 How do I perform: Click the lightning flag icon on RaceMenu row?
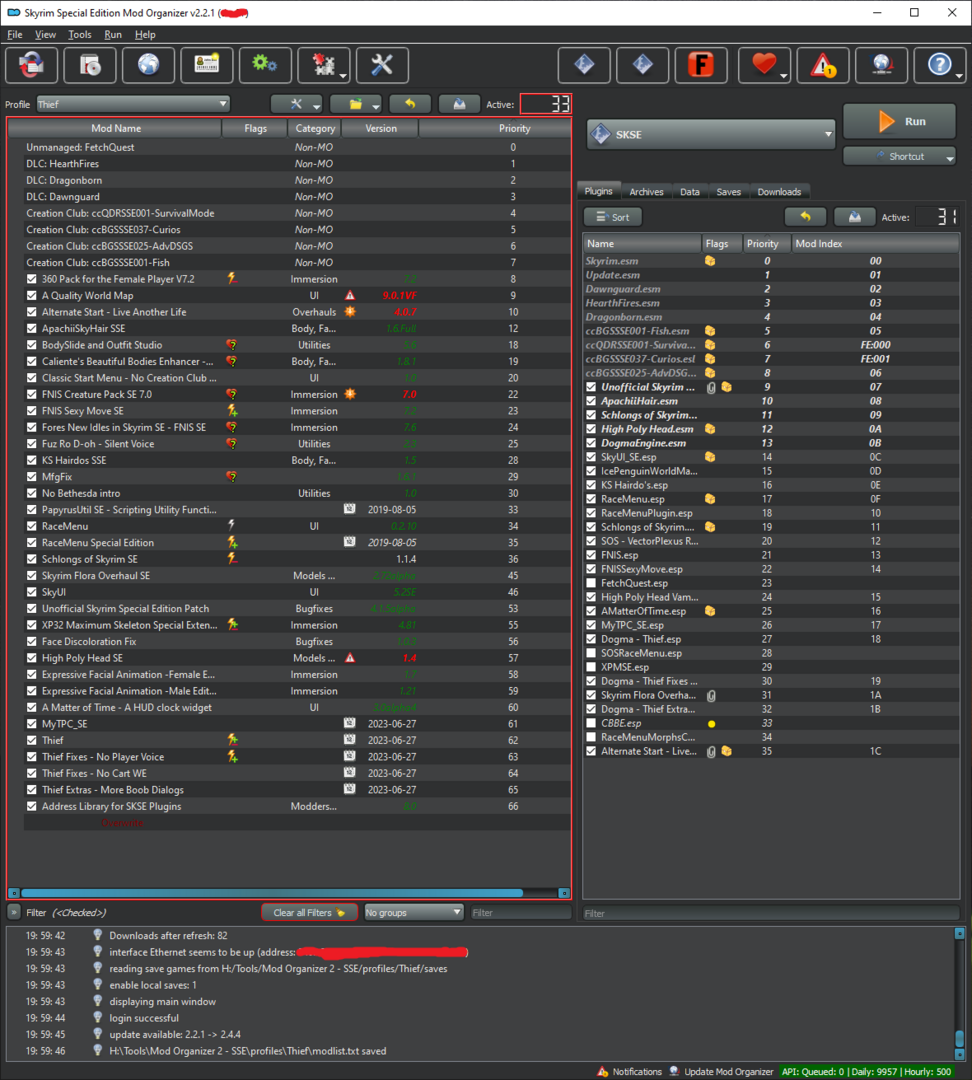point(232,526)
